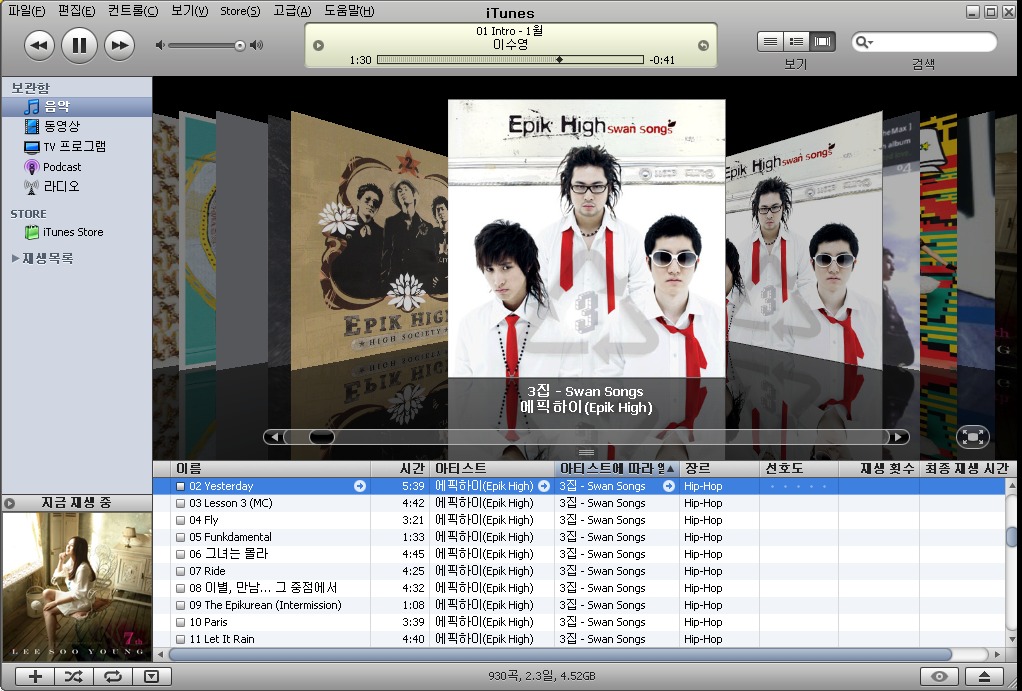The width and height of the screenshot is (1022, 691).
Task: Skip forward to next track
Action: coord(119,46)
